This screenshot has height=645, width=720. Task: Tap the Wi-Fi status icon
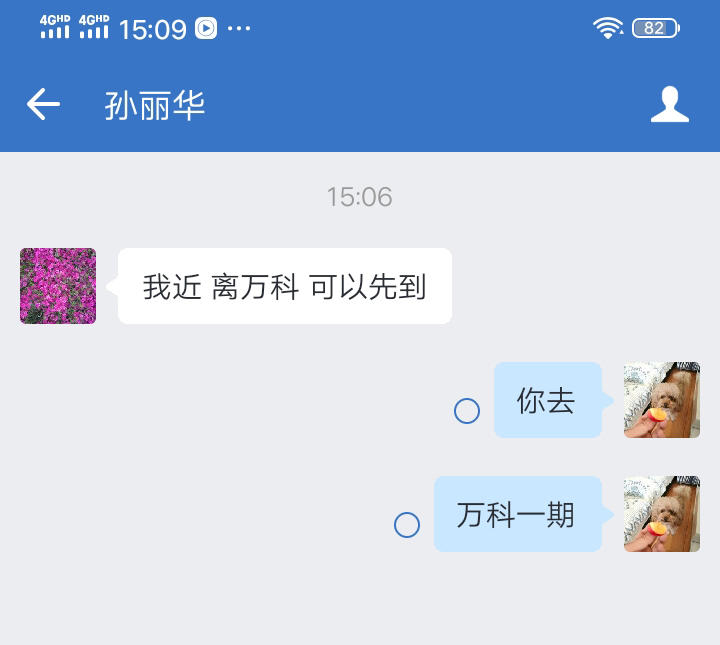pyautogui.click(x=608, y=28)
